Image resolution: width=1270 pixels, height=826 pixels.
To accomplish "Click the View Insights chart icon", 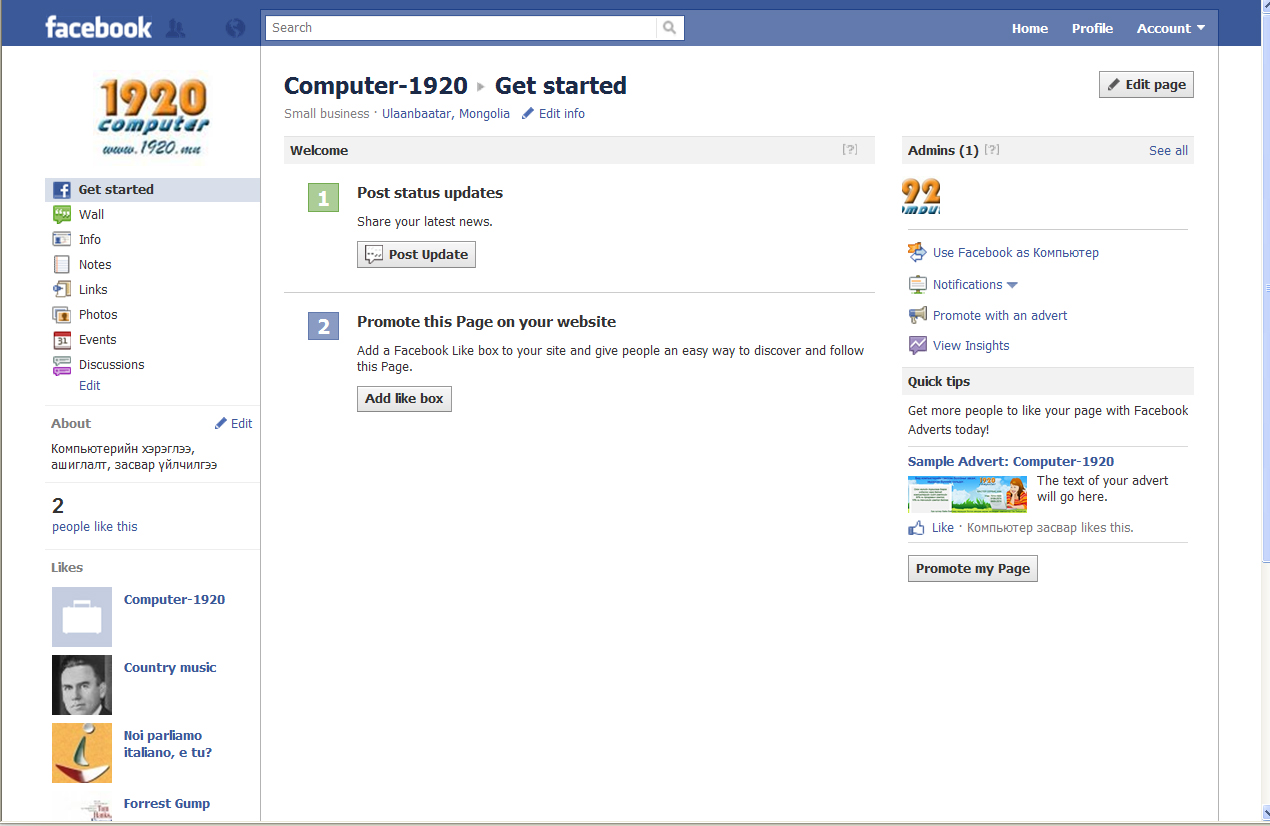I will click(917, 346).
